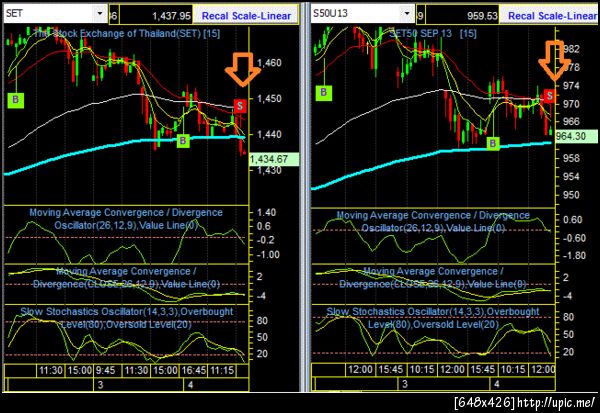Click Recal Scale-Linear above the SET chart
The image size is (600, 413).
[246, 16]
